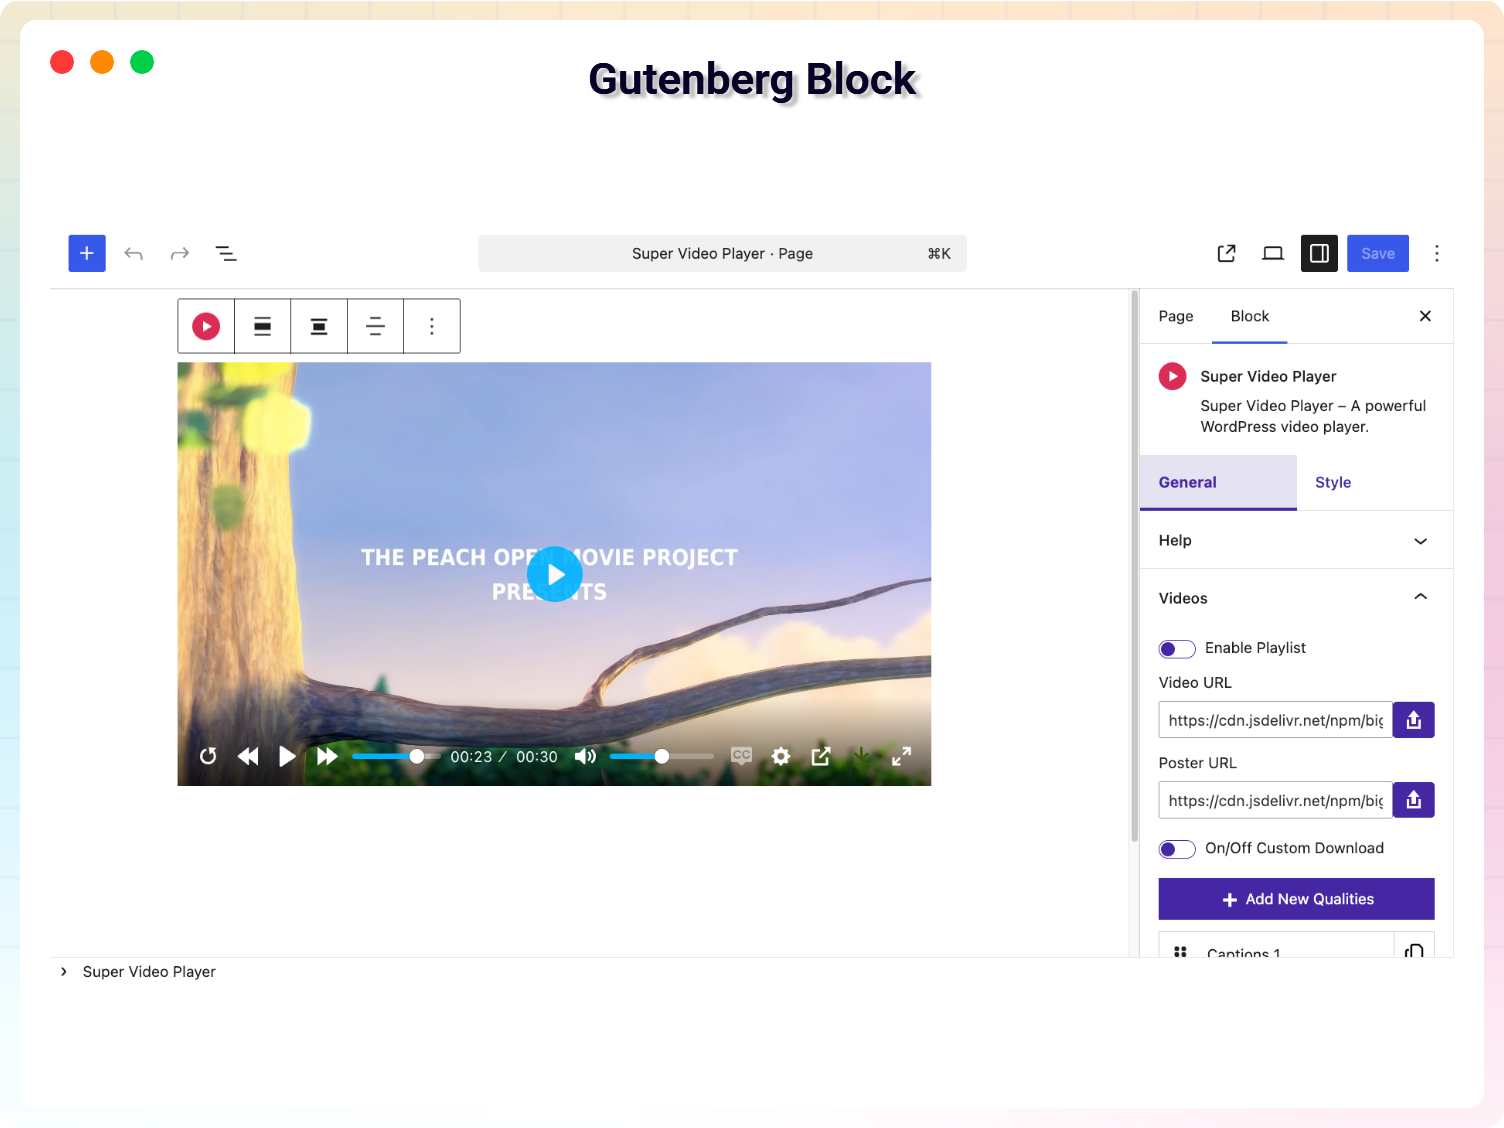Screen dimensions: 1504x1128
Task: Open the device preview laptop icon
Action: pos(1273,253)
